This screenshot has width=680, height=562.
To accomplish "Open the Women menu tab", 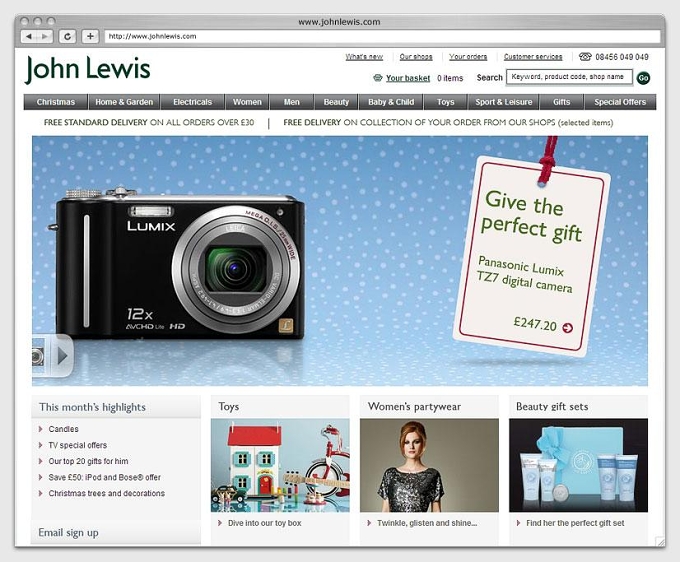I will point(247,102).
